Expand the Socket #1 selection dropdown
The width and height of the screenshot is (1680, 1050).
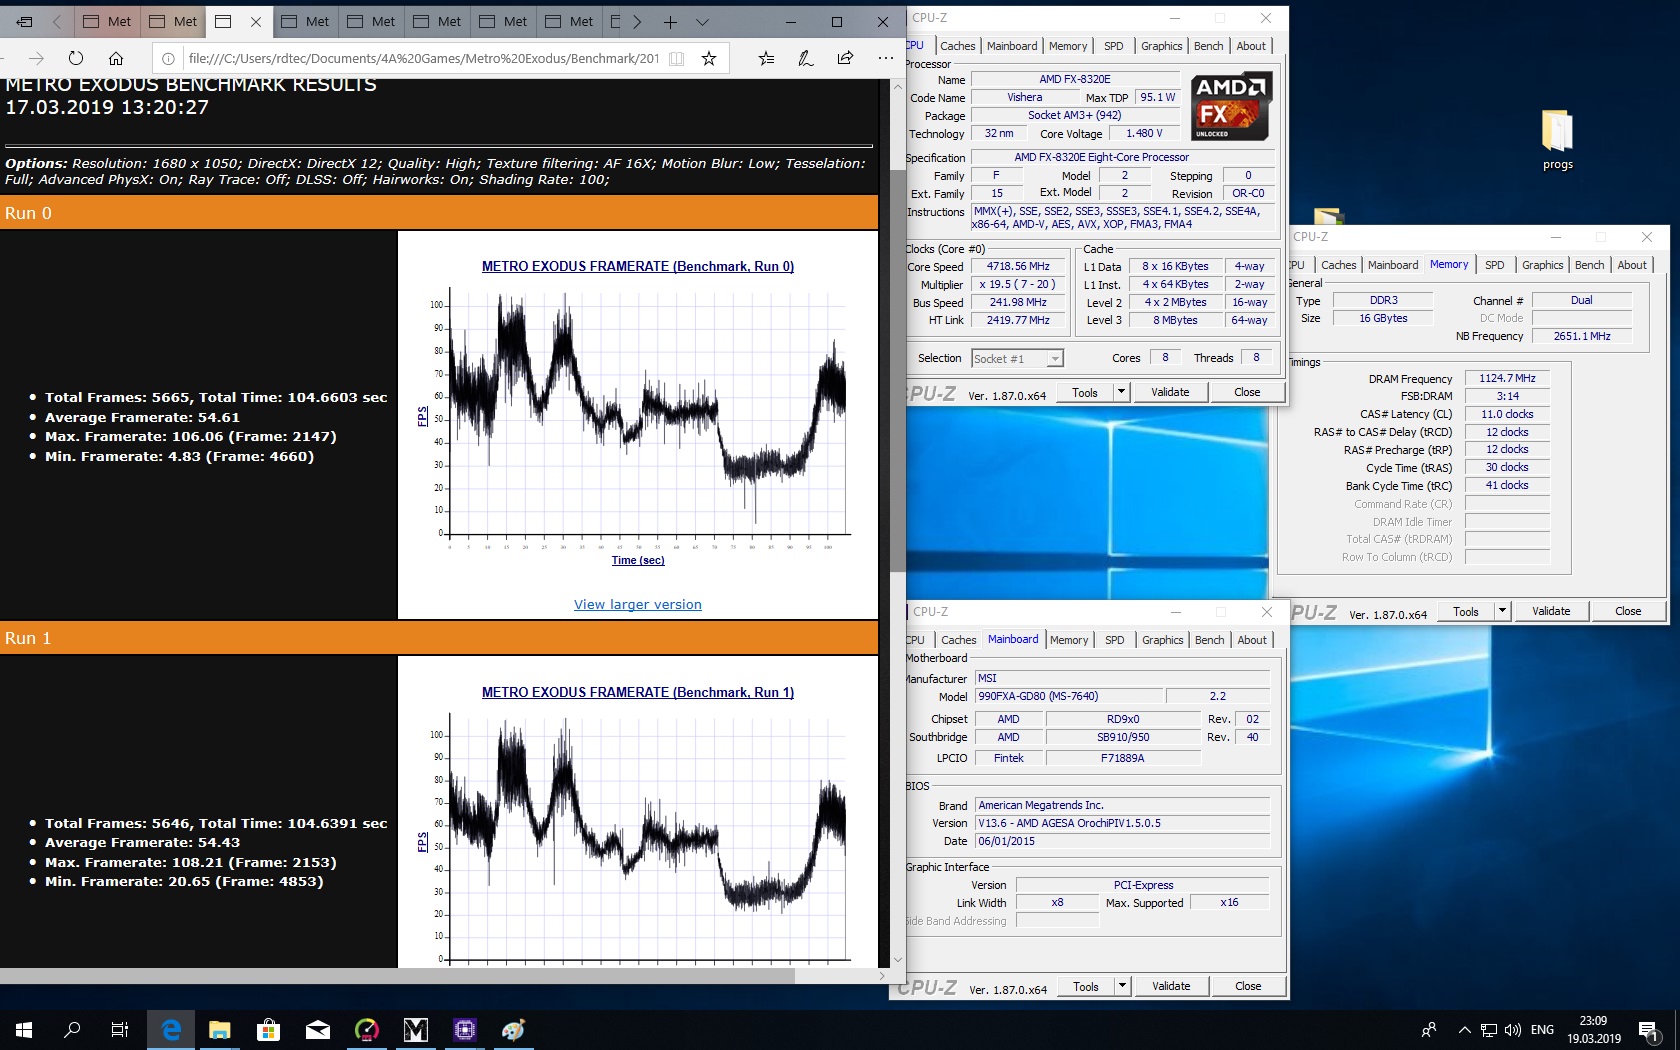point(1054,359)
